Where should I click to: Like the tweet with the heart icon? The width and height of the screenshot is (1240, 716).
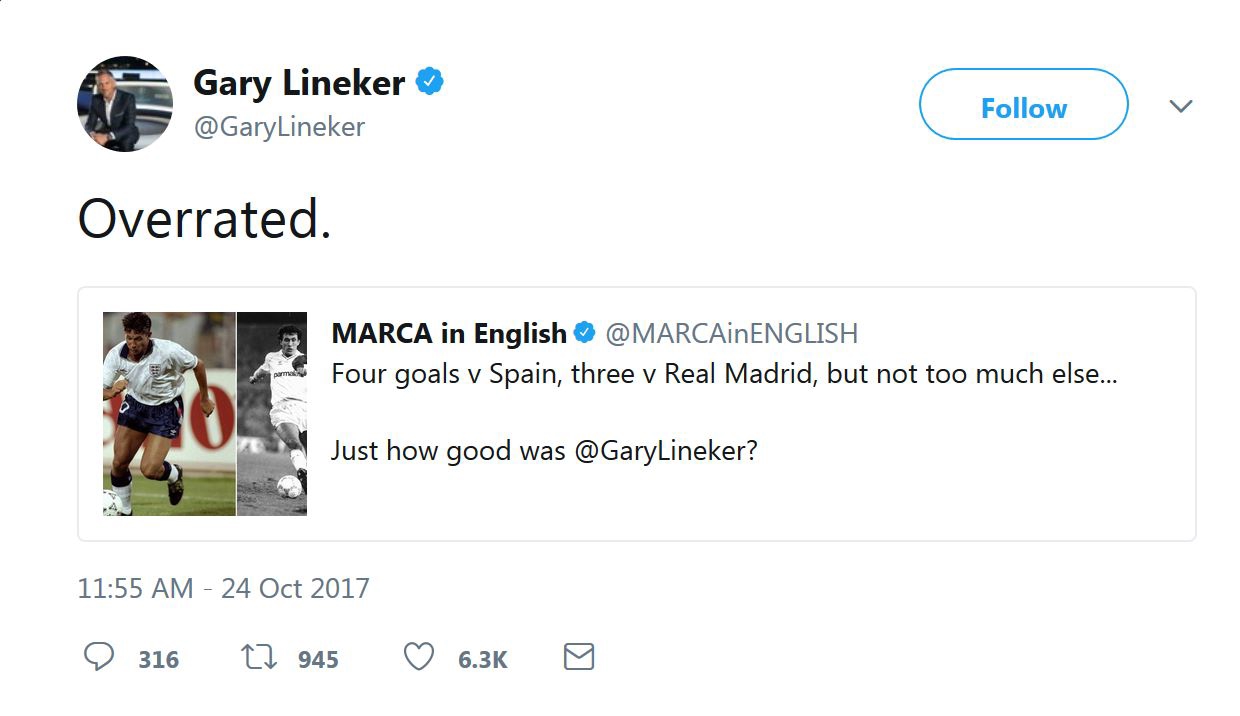(419, 657)
